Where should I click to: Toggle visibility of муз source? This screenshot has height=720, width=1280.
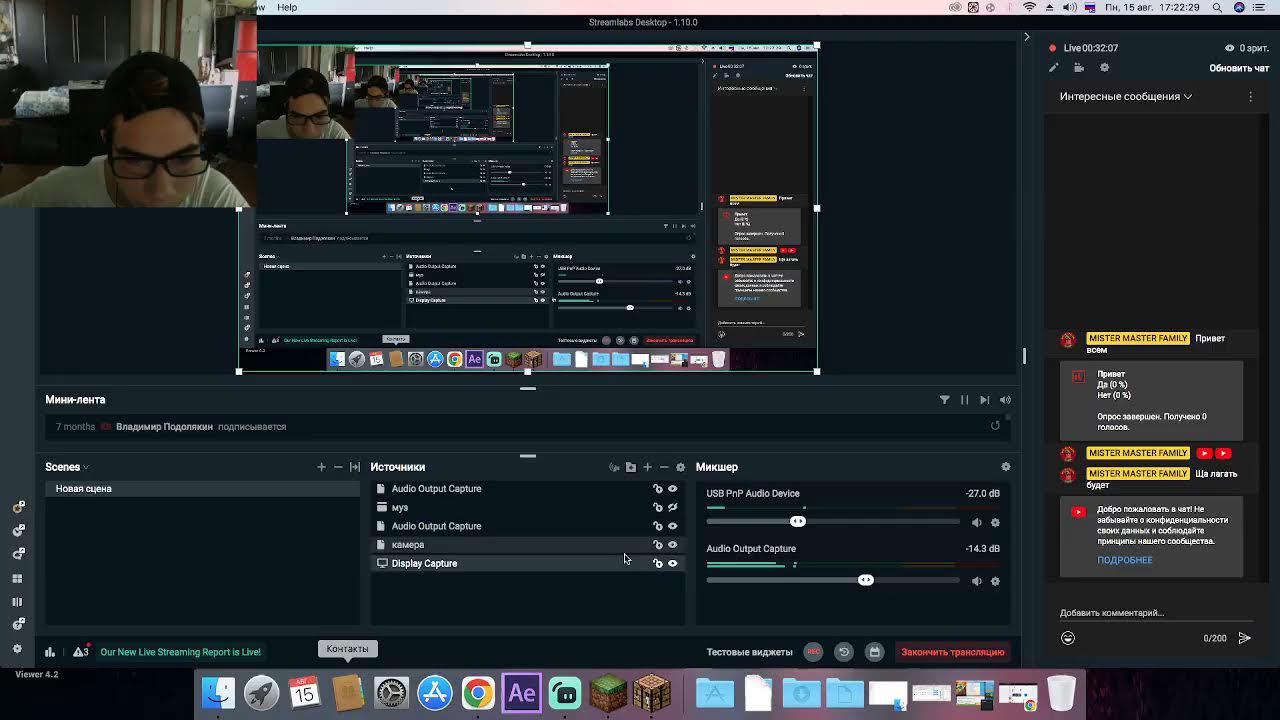(673, 507)
